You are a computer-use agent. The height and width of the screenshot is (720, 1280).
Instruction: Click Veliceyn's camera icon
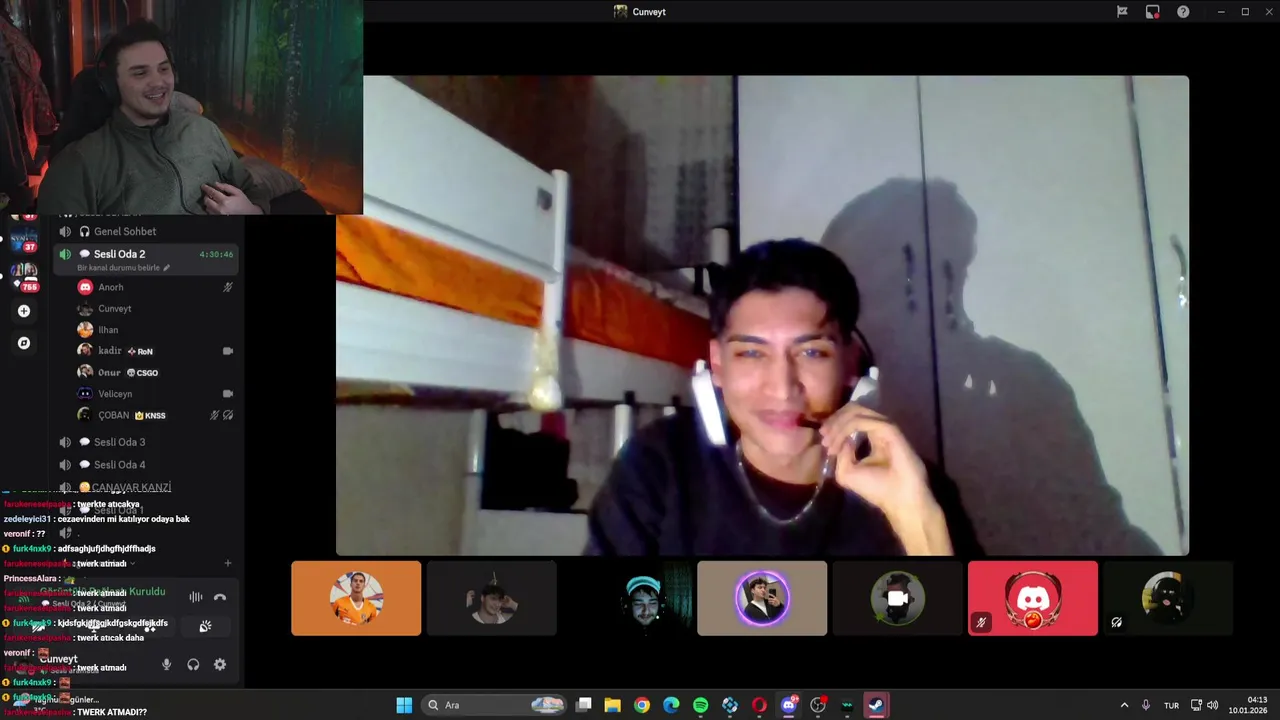pyautogui.click(x=228, y=394)
